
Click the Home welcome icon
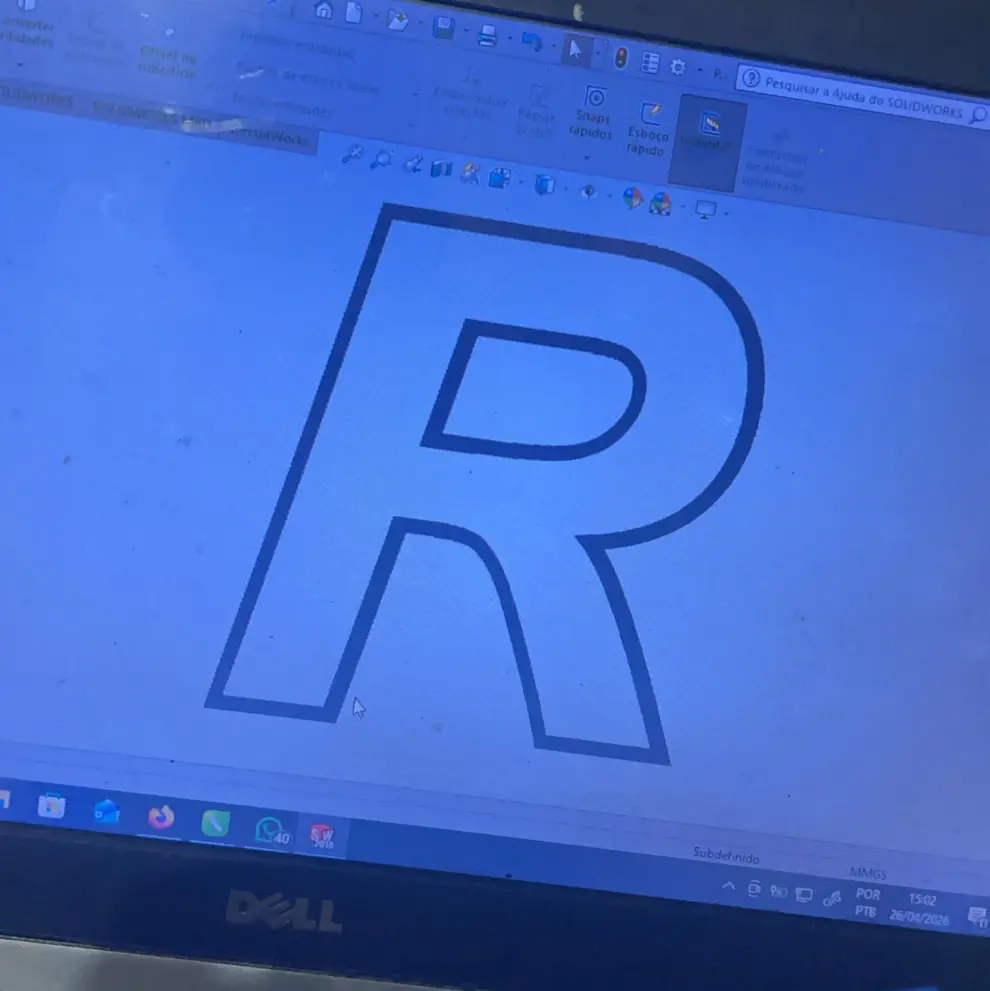point(324,9)
